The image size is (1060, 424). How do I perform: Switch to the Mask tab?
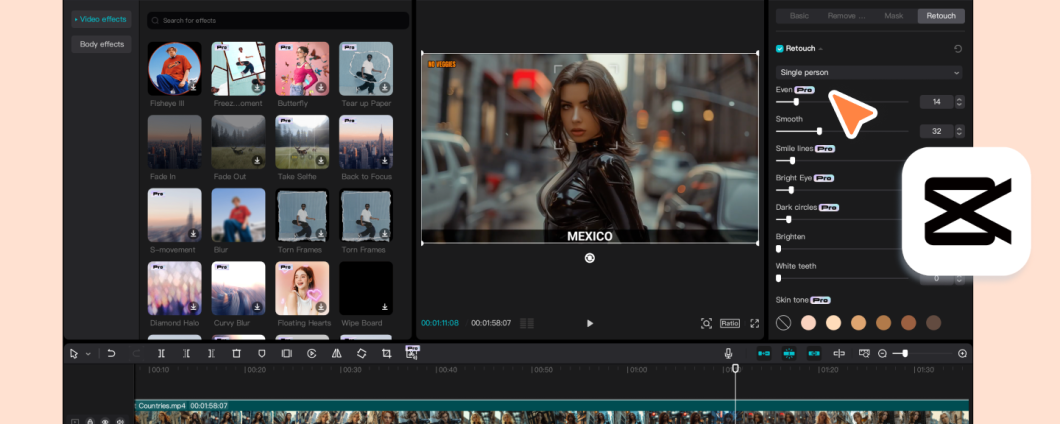tap(893, 16)
